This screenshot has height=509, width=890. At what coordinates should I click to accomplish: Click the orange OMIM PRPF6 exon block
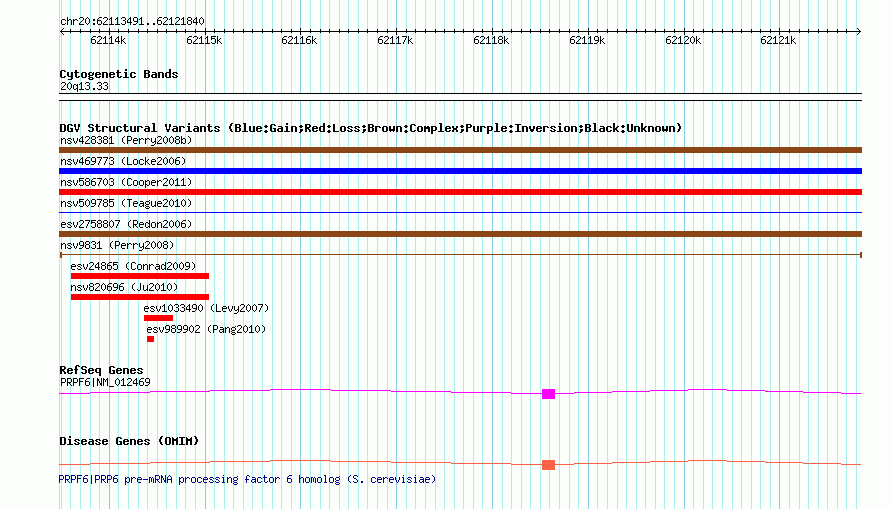pyautogui.click(x=548, y=465)
